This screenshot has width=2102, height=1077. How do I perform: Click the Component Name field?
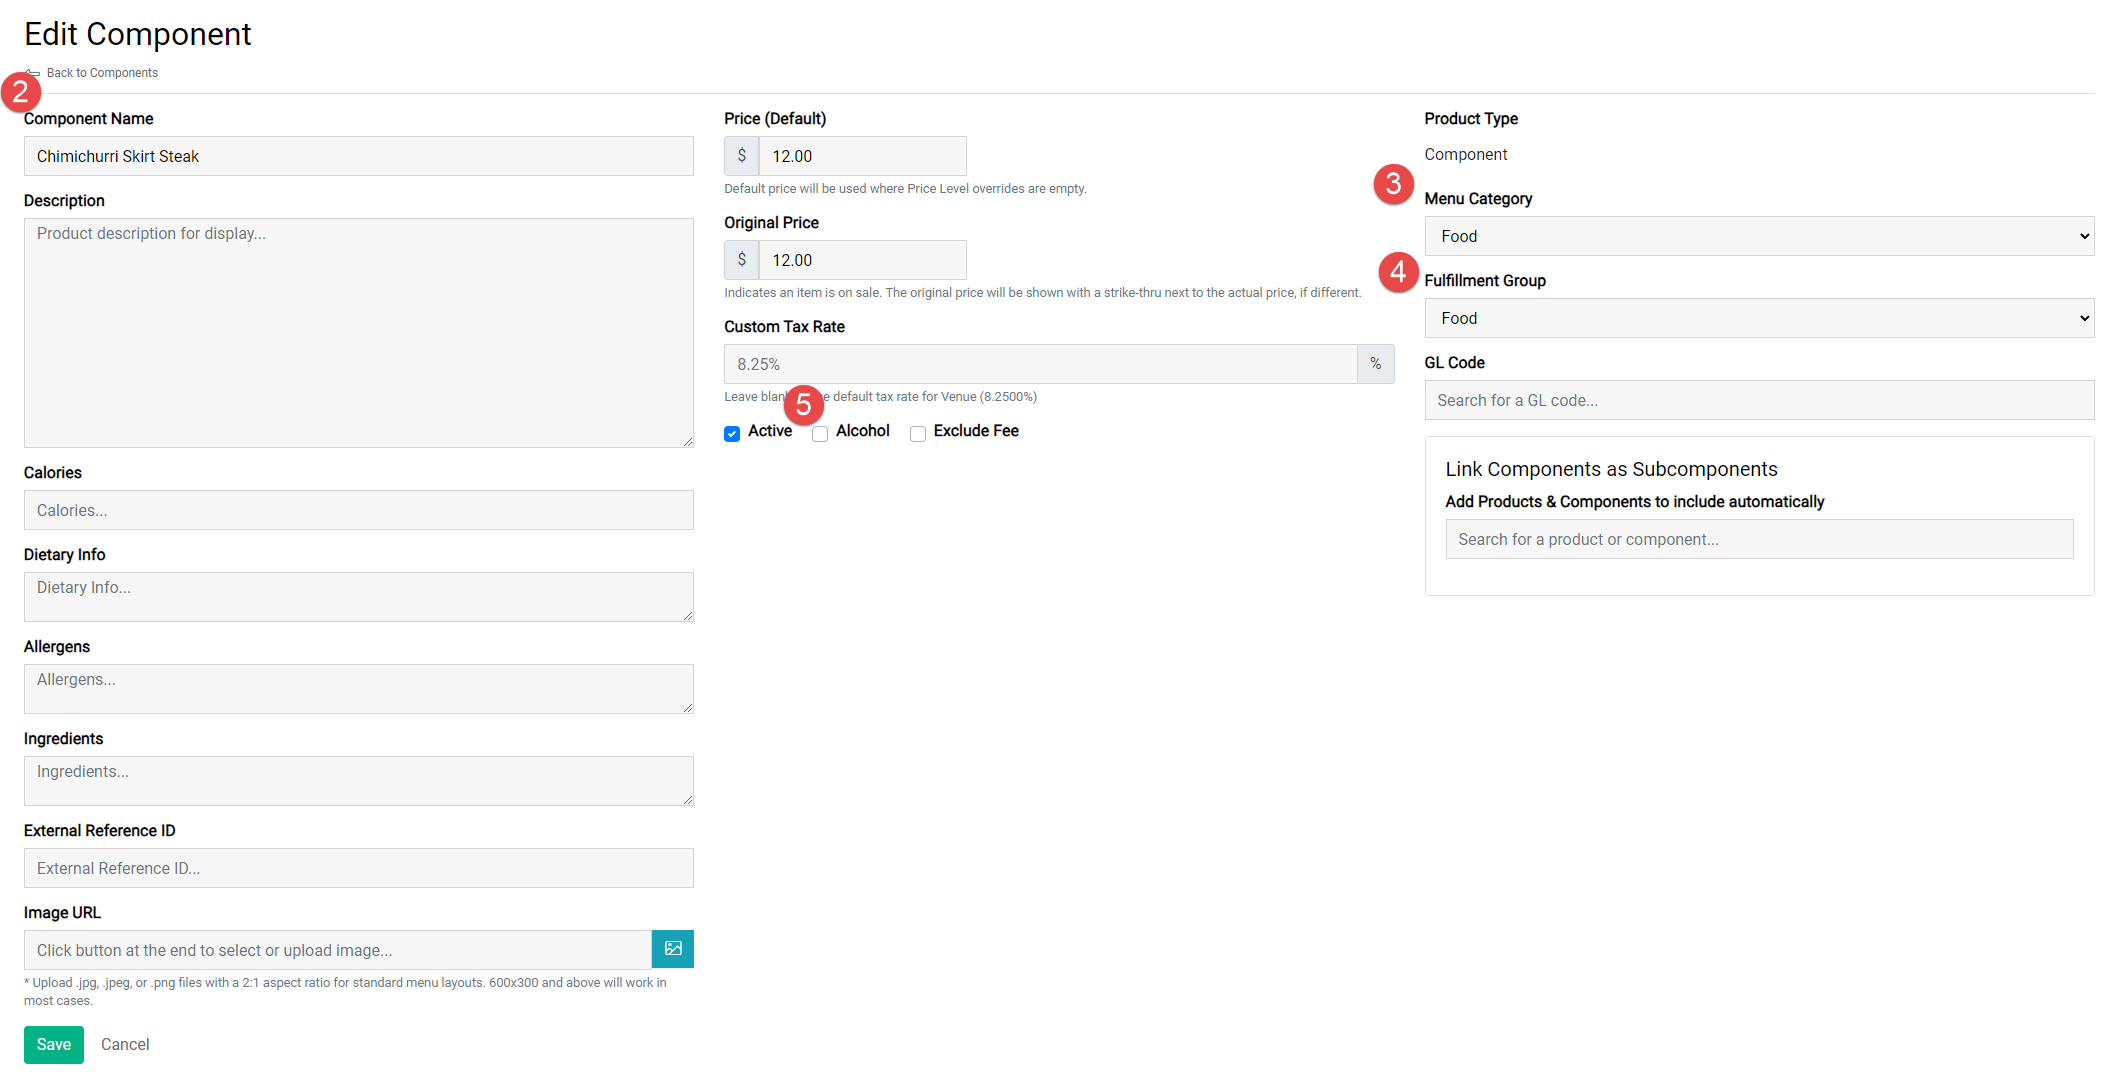pos(358,156)
